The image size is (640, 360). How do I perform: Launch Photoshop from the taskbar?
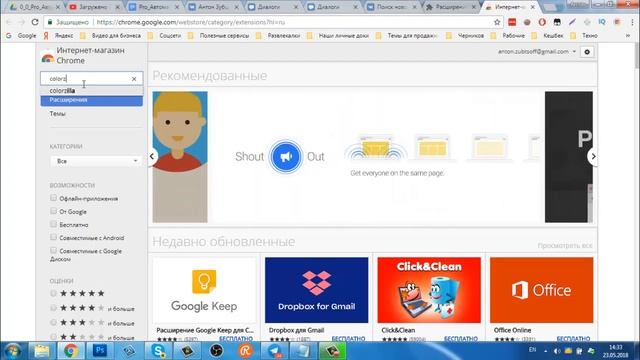(100, 351)
